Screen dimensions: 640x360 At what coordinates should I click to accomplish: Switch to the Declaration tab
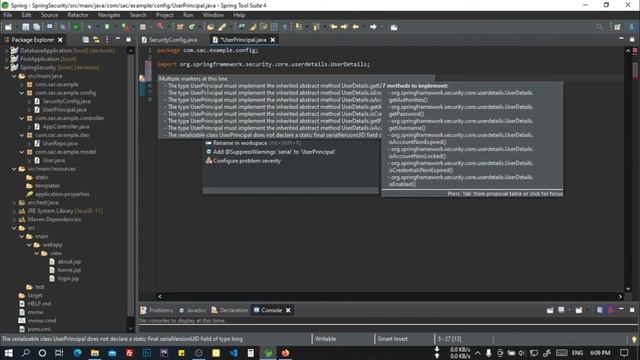(x=230, y=310)
